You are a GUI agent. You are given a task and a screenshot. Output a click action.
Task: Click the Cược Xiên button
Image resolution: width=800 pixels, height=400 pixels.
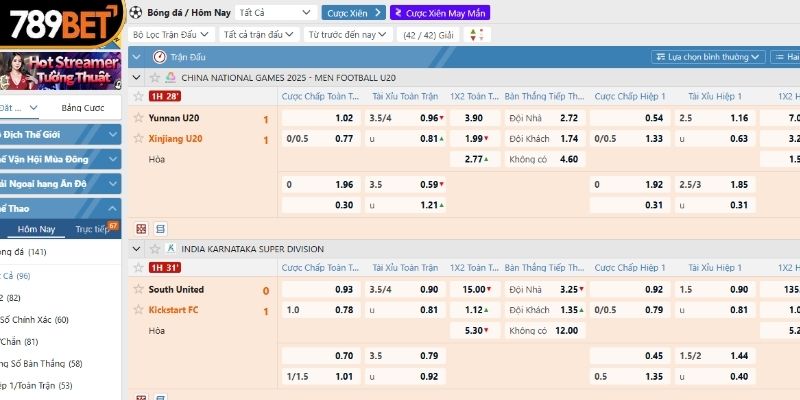pos(353,13)
